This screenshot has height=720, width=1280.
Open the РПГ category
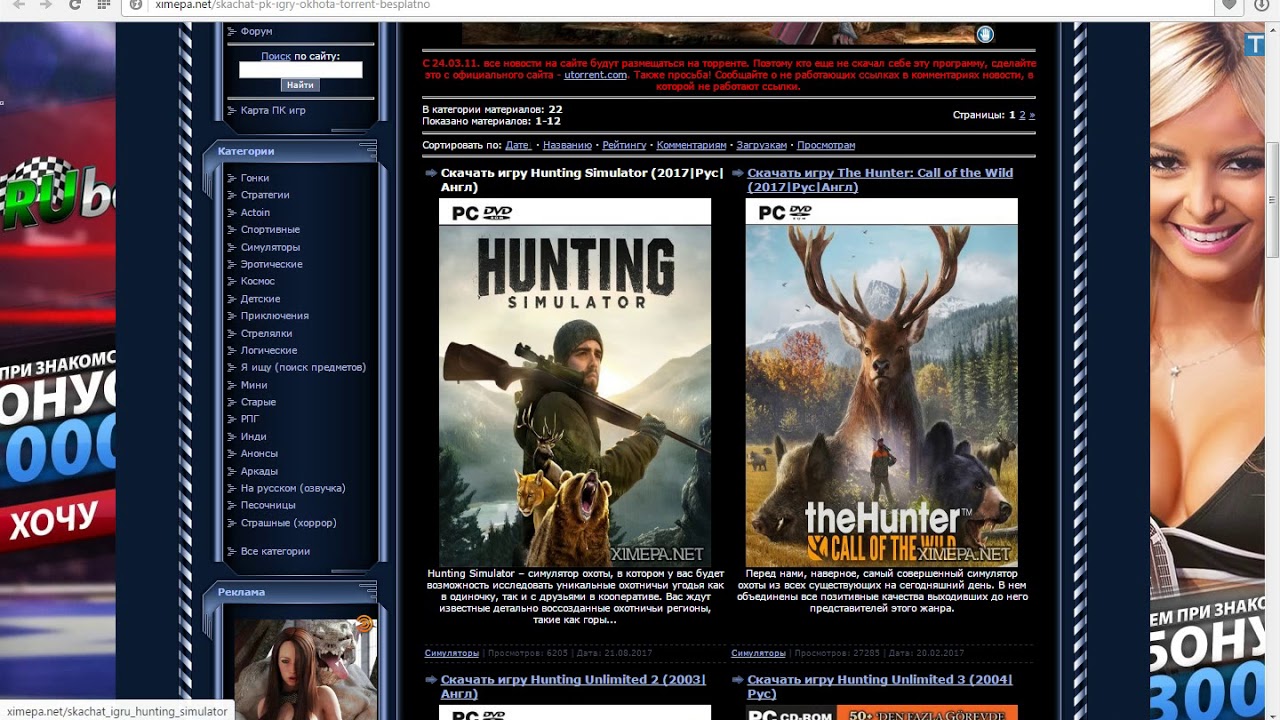(x=250, y=419)
